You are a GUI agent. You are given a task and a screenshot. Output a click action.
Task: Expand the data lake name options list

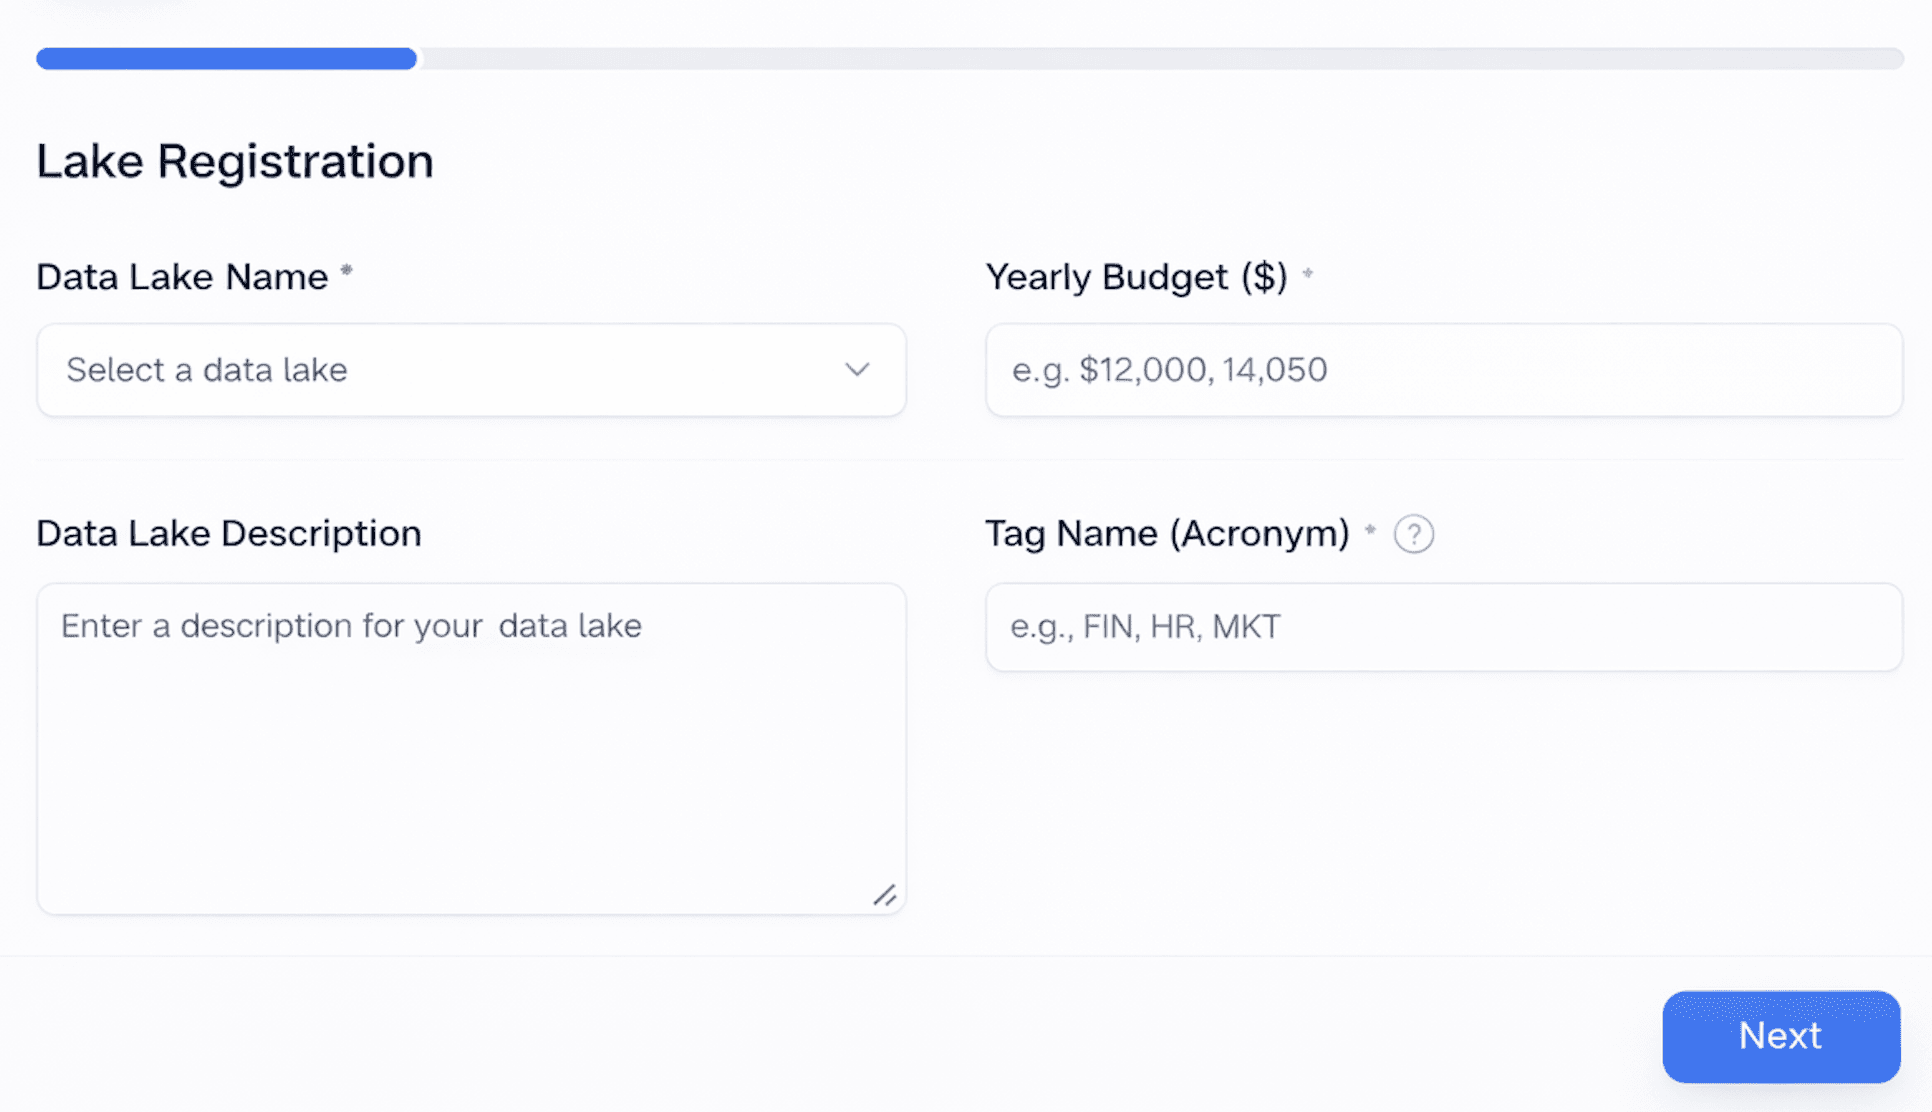(470, 370)
